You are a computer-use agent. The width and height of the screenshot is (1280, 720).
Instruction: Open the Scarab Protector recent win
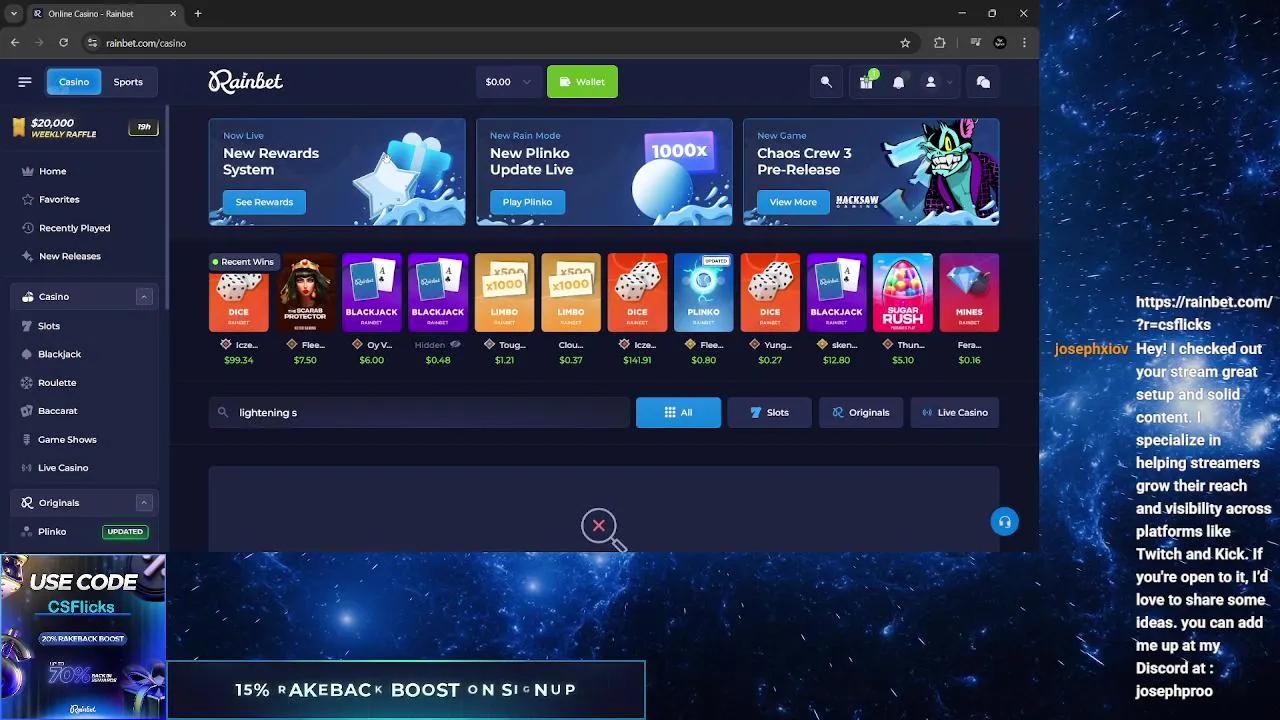click(x=305, y=292)
